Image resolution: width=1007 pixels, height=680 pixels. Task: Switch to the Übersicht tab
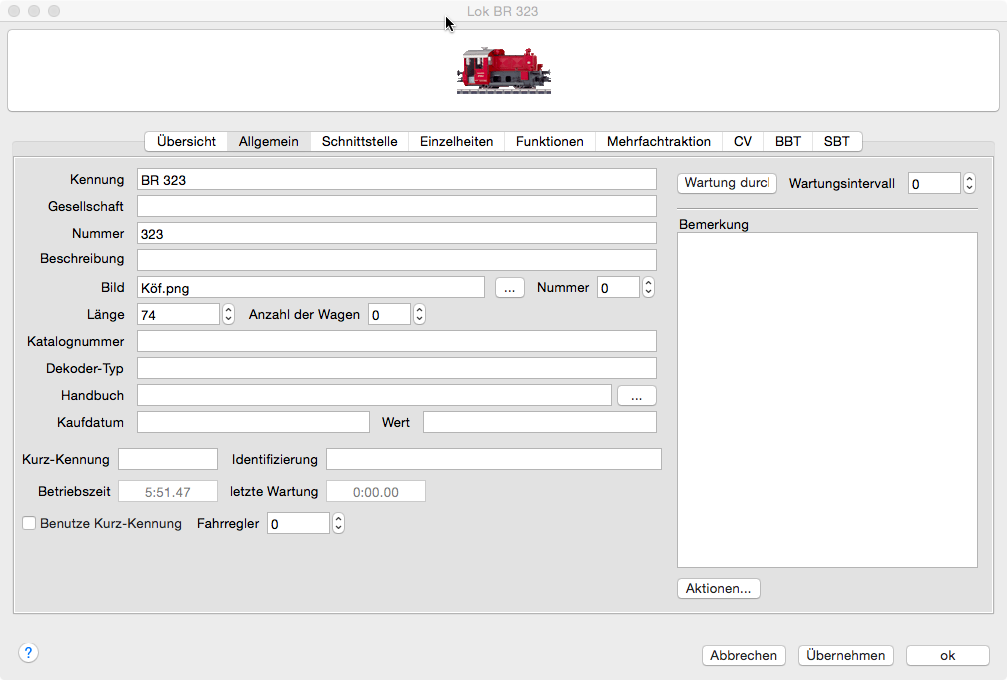point(186,142)
